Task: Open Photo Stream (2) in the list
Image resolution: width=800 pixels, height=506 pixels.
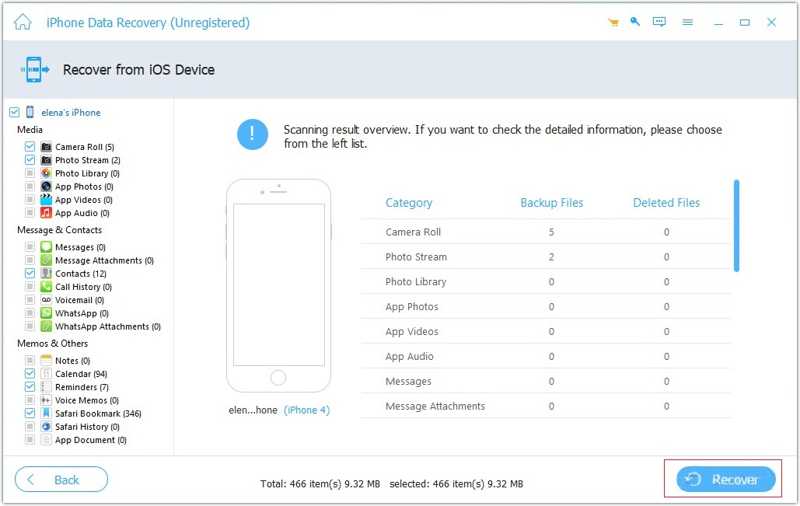Action: coord(88,160)
